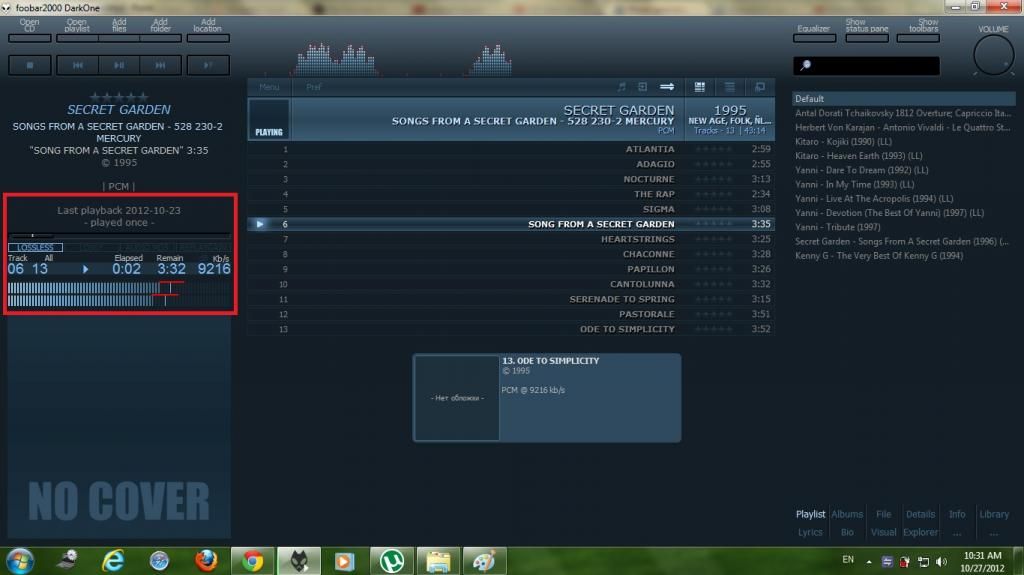Open Yanni - In My Time playlist
1024x575 pixels.
point(854,184)
